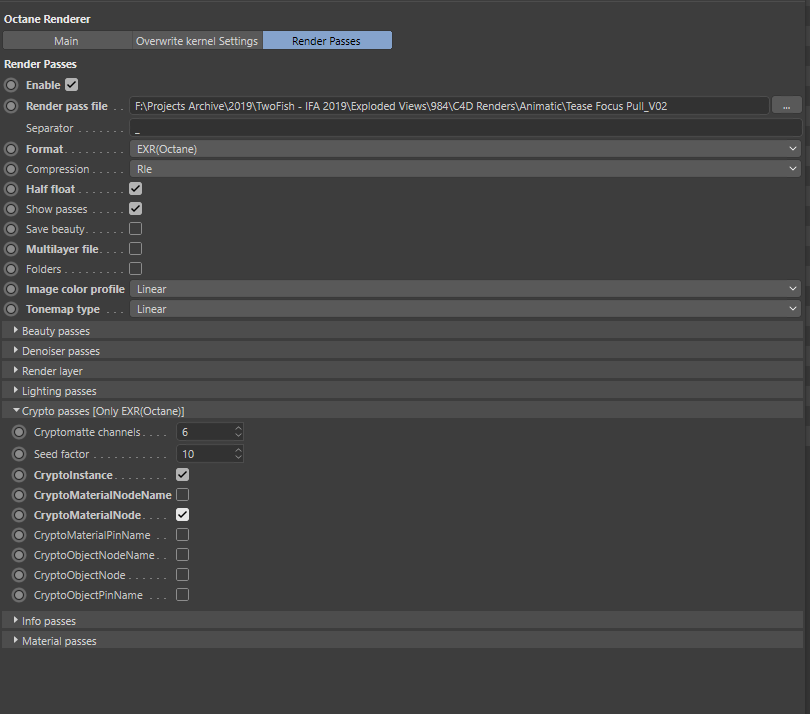Click the animation dot for Multilayer file

[11, 249]
